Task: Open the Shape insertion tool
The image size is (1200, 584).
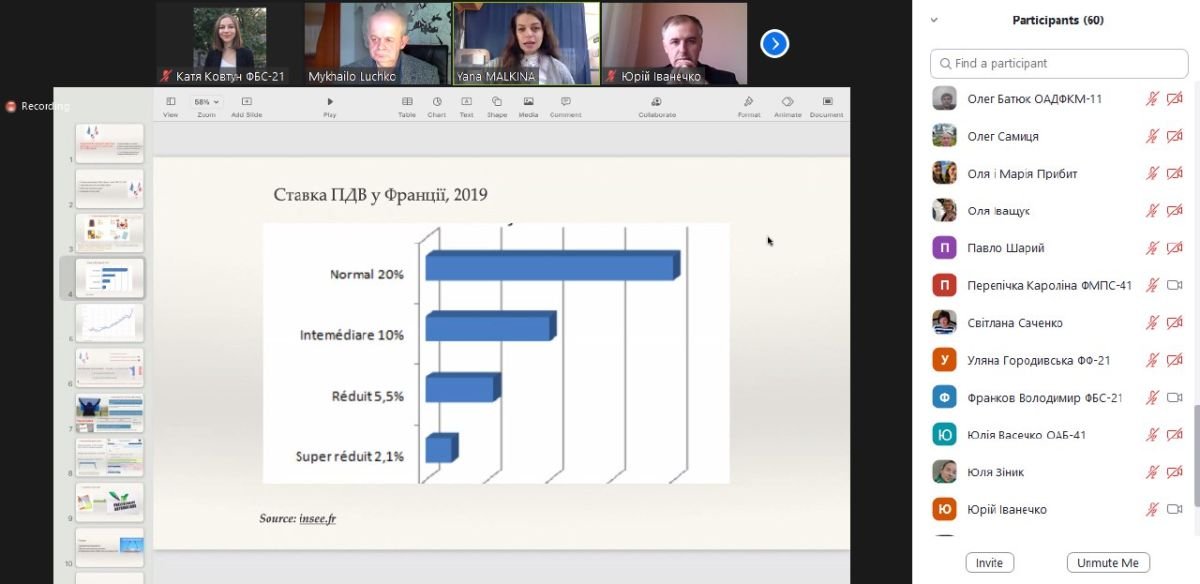Action: tap(497, 107)
